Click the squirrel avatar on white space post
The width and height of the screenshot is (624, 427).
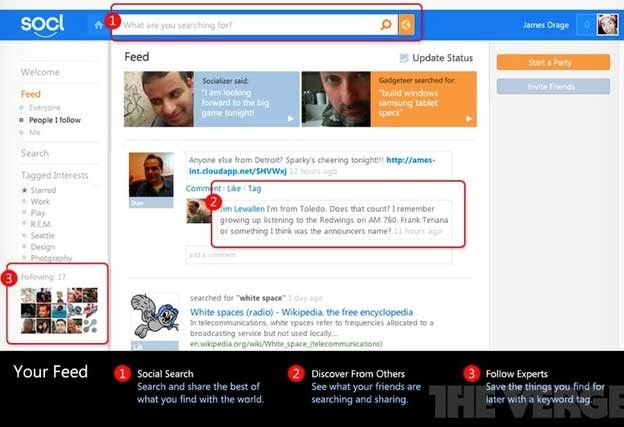click(155, 317)
